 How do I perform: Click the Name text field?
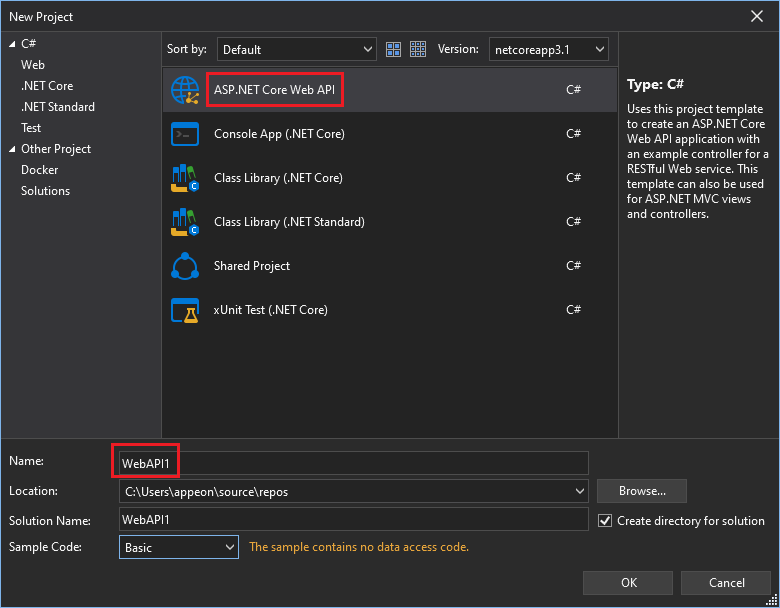pyautogui.click(x=352, y=463)
